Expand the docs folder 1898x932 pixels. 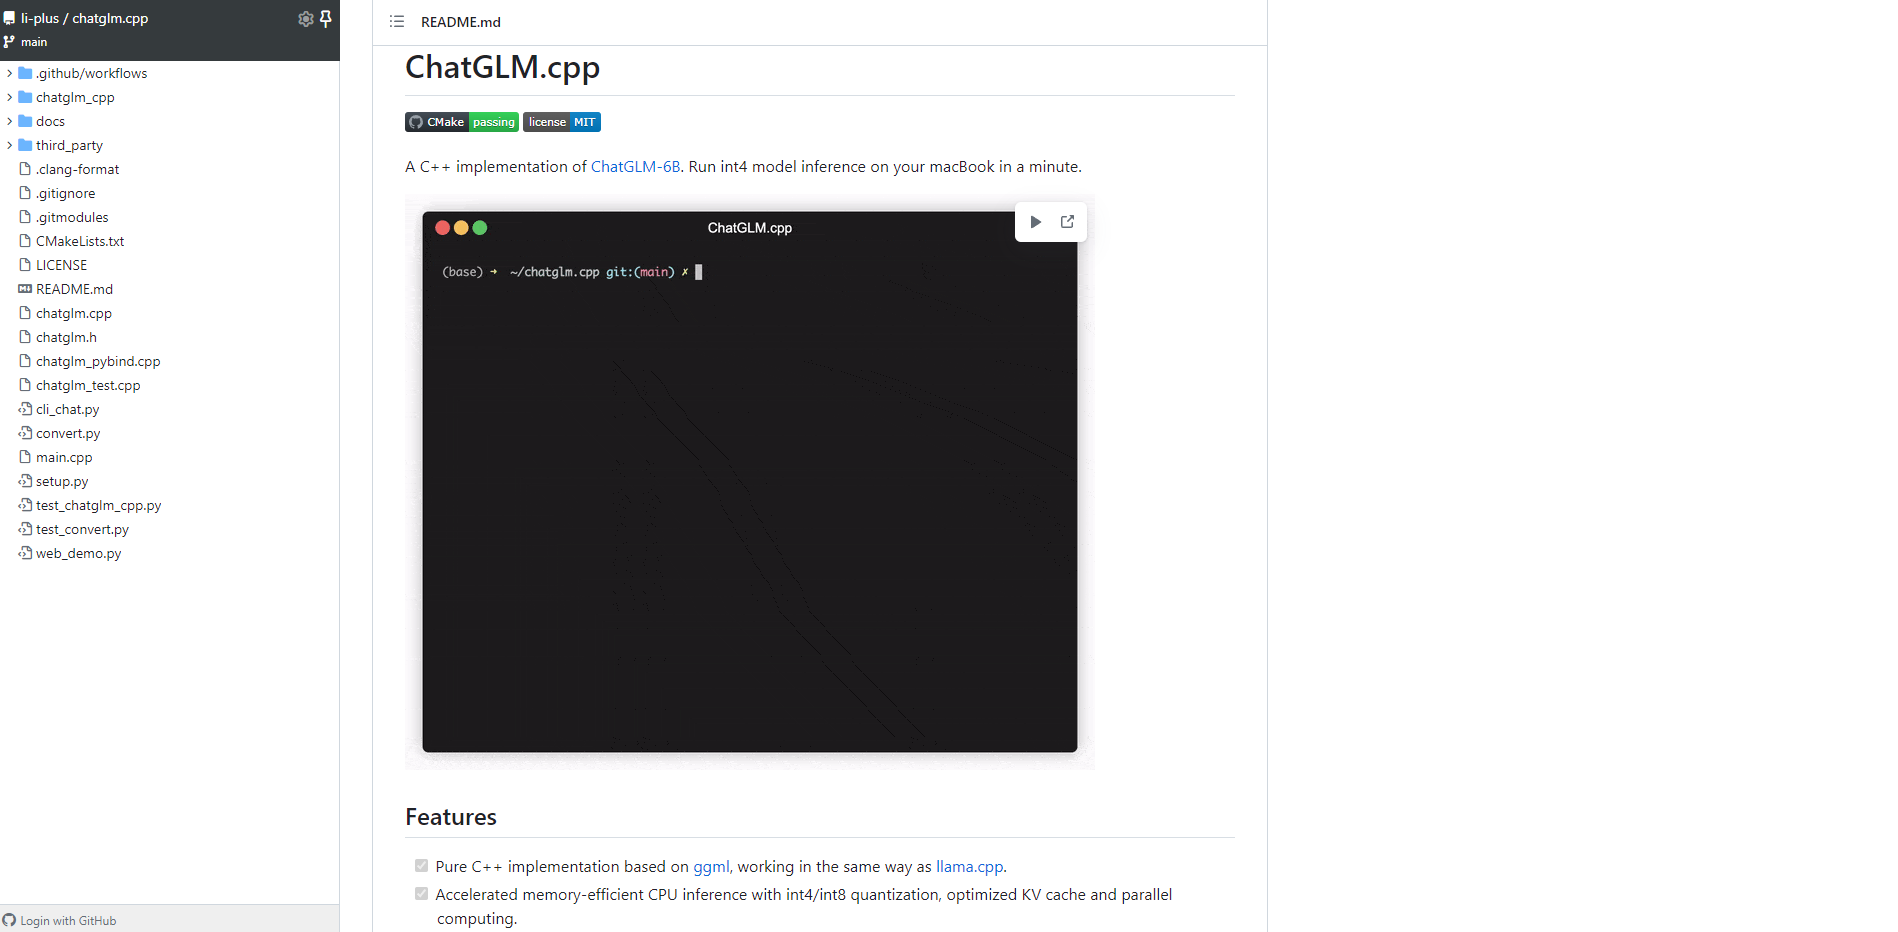[x=10, y=121]
